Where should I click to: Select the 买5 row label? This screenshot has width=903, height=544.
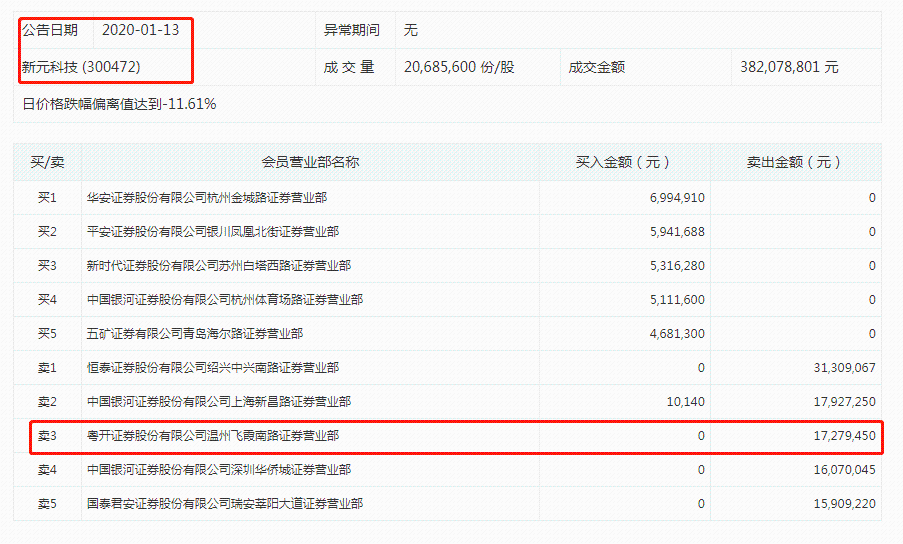(x=47, y=333)
